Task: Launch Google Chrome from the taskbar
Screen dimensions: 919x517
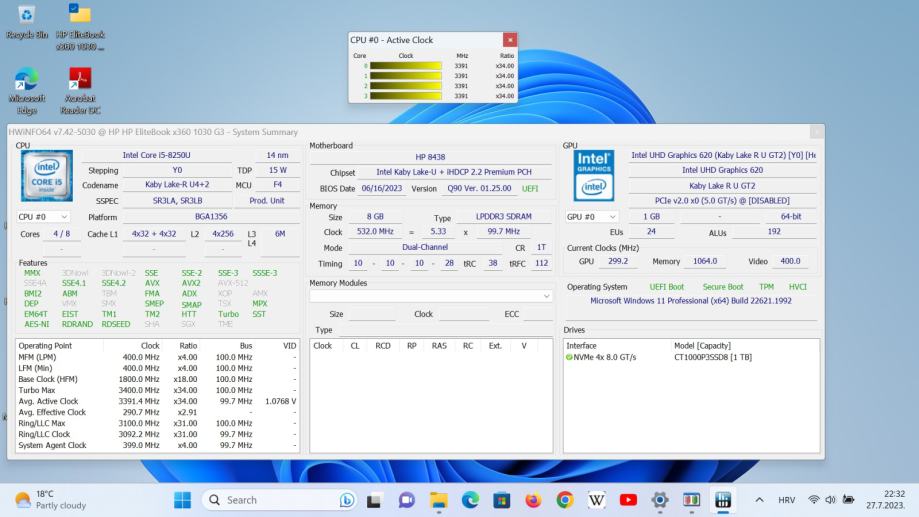Action: [565, 500]
